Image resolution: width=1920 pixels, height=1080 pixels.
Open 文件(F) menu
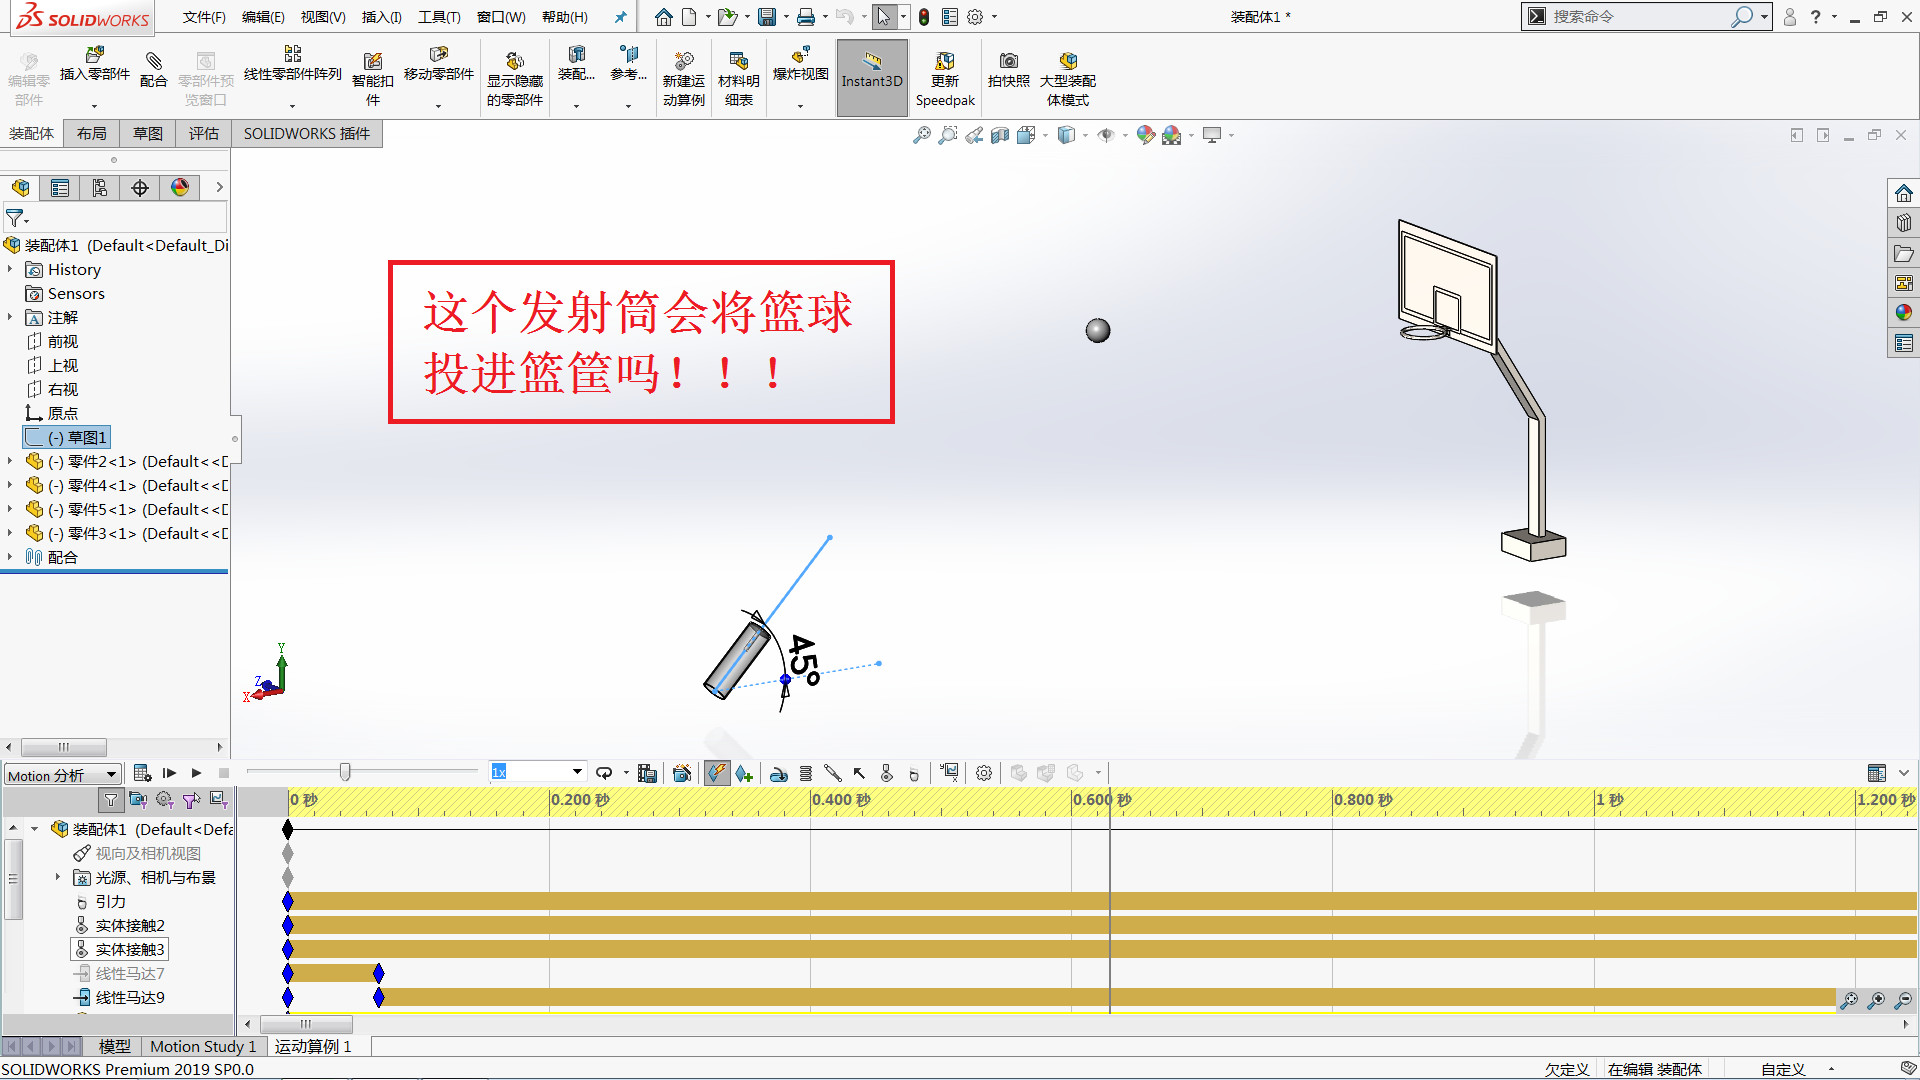[204, 17]
